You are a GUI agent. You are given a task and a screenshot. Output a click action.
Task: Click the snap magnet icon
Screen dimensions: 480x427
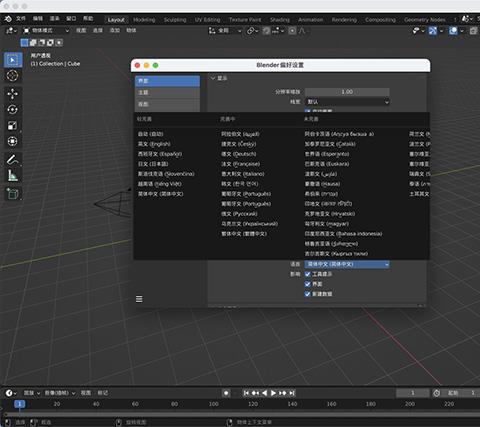point(266,31)
